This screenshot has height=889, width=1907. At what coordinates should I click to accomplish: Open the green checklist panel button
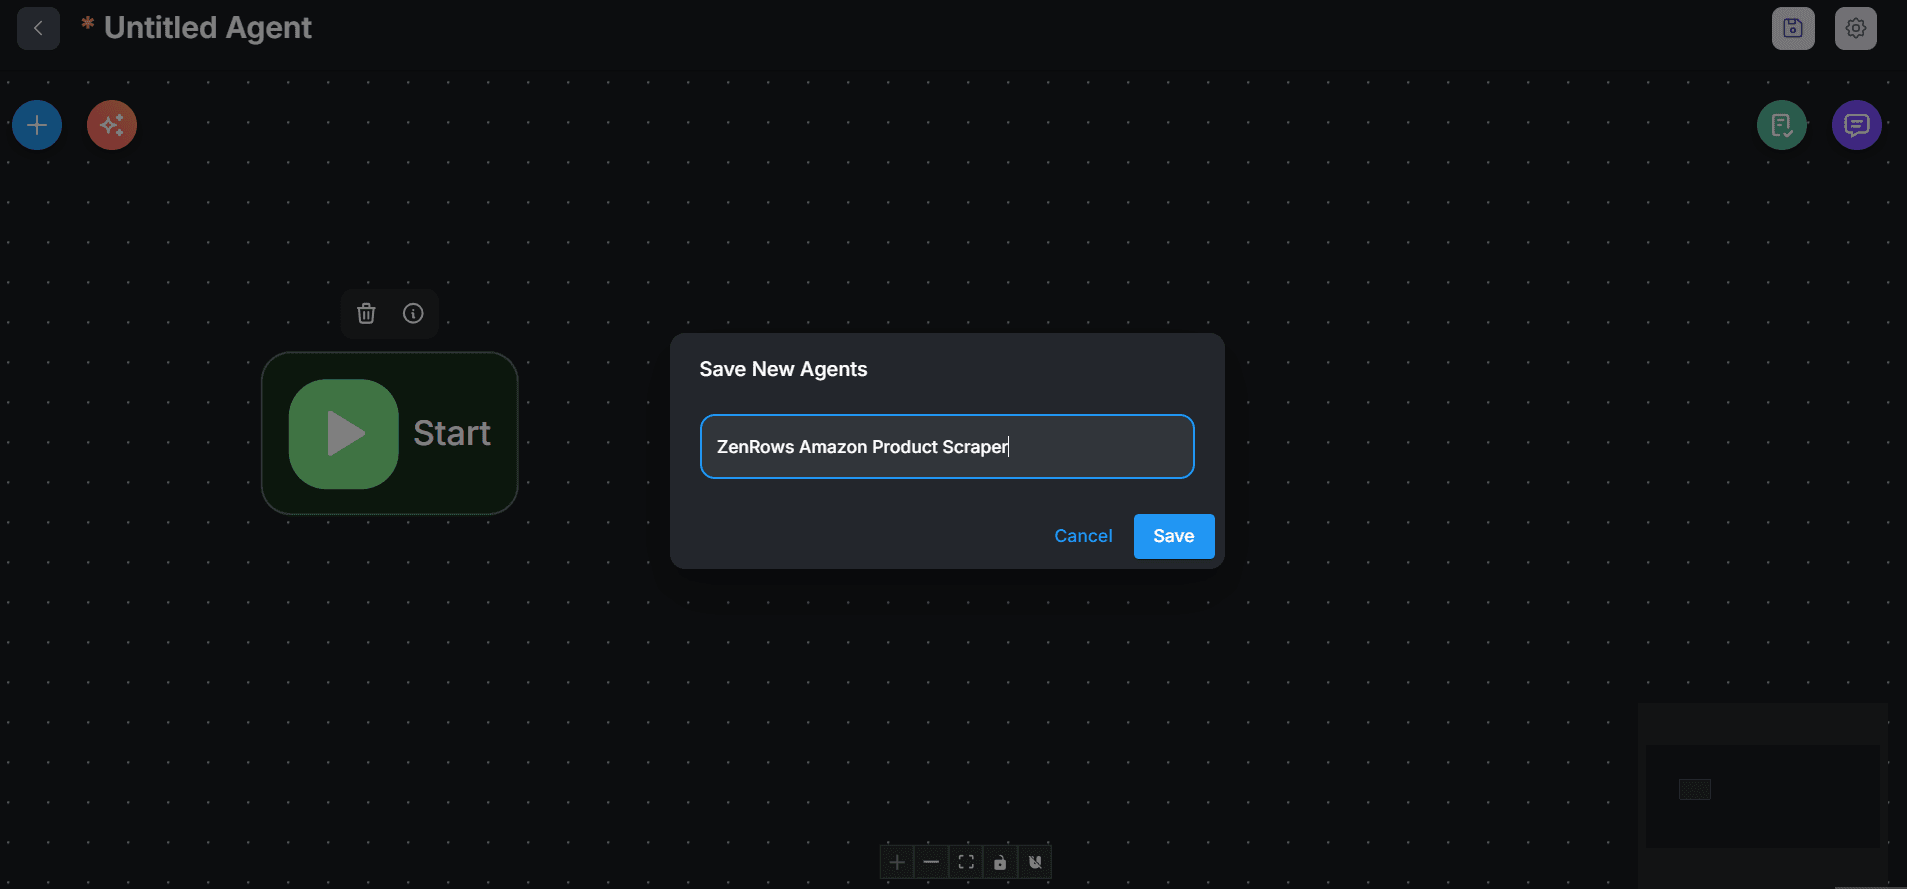1782,125
